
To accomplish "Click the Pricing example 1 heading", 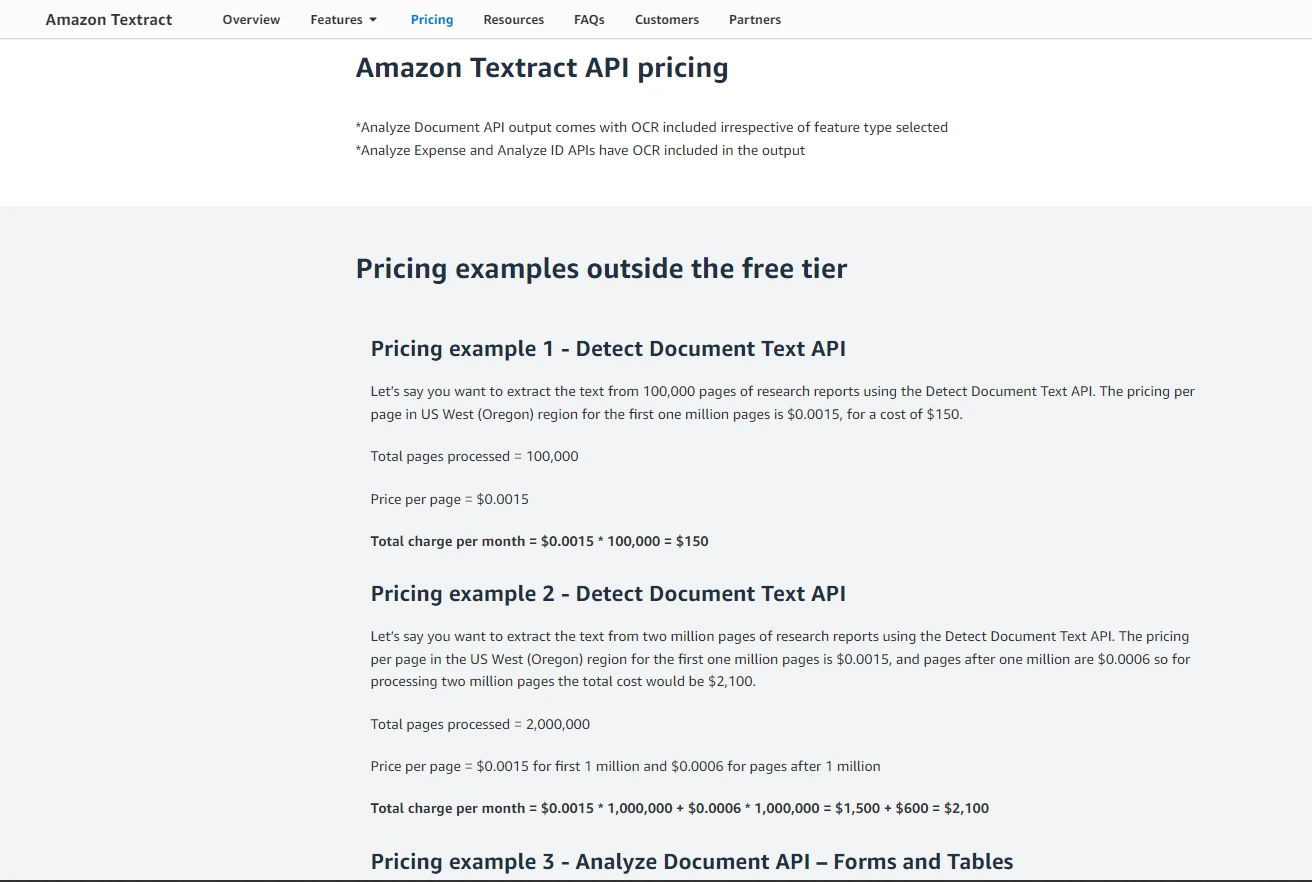I will [608, 349].
